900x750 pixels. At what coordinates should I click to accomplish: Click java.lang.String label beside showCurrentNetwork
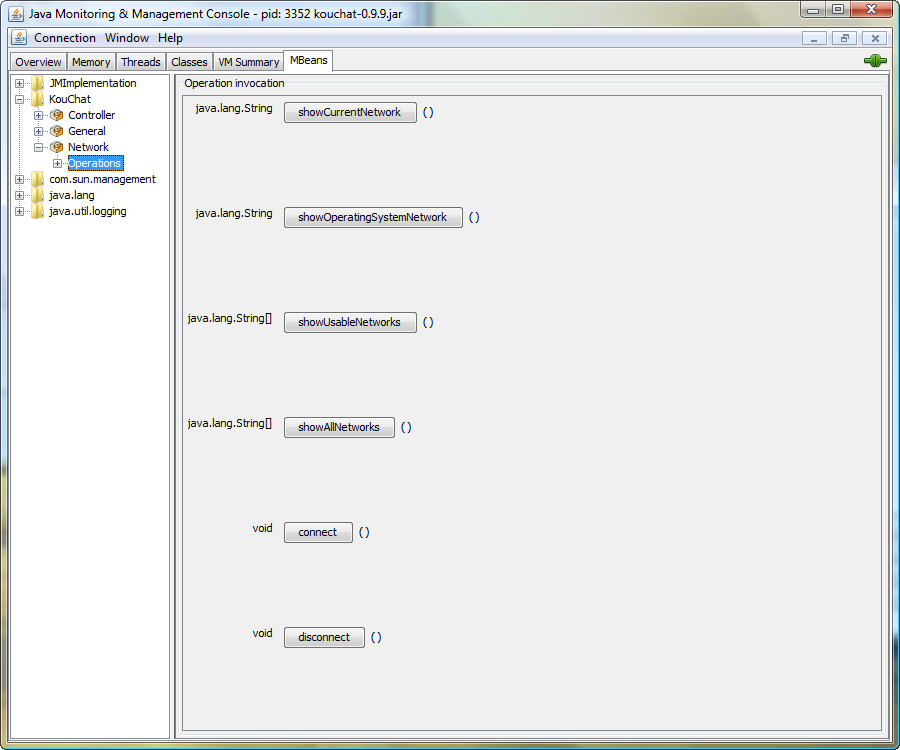coord(234,108)
